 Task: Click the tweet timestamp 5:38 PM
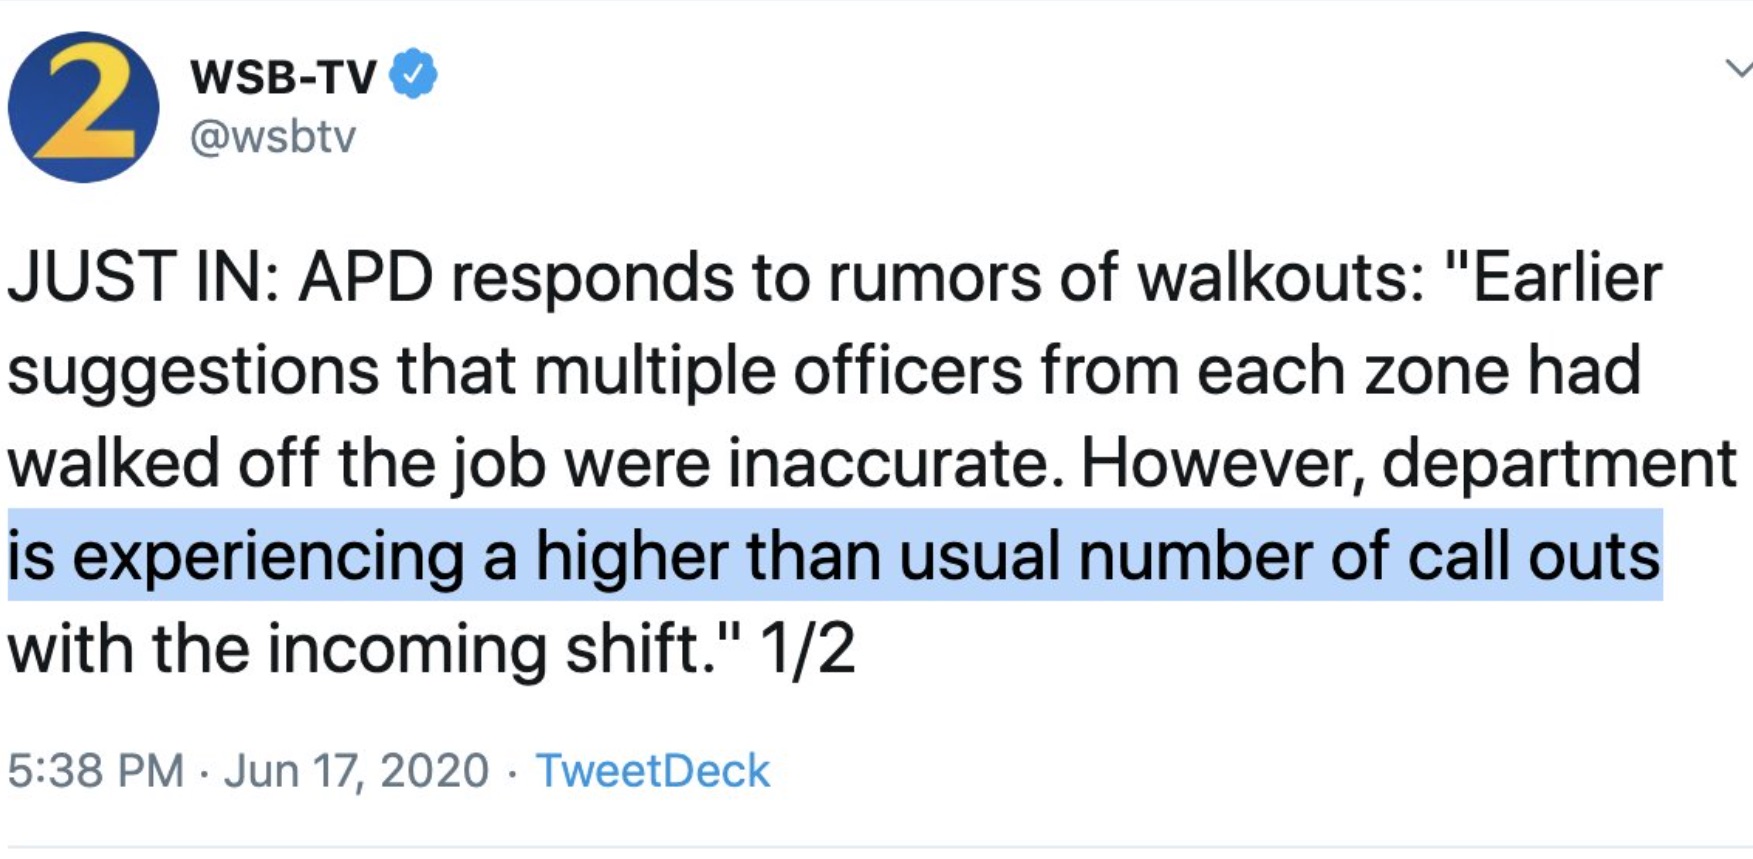[96, 770]
